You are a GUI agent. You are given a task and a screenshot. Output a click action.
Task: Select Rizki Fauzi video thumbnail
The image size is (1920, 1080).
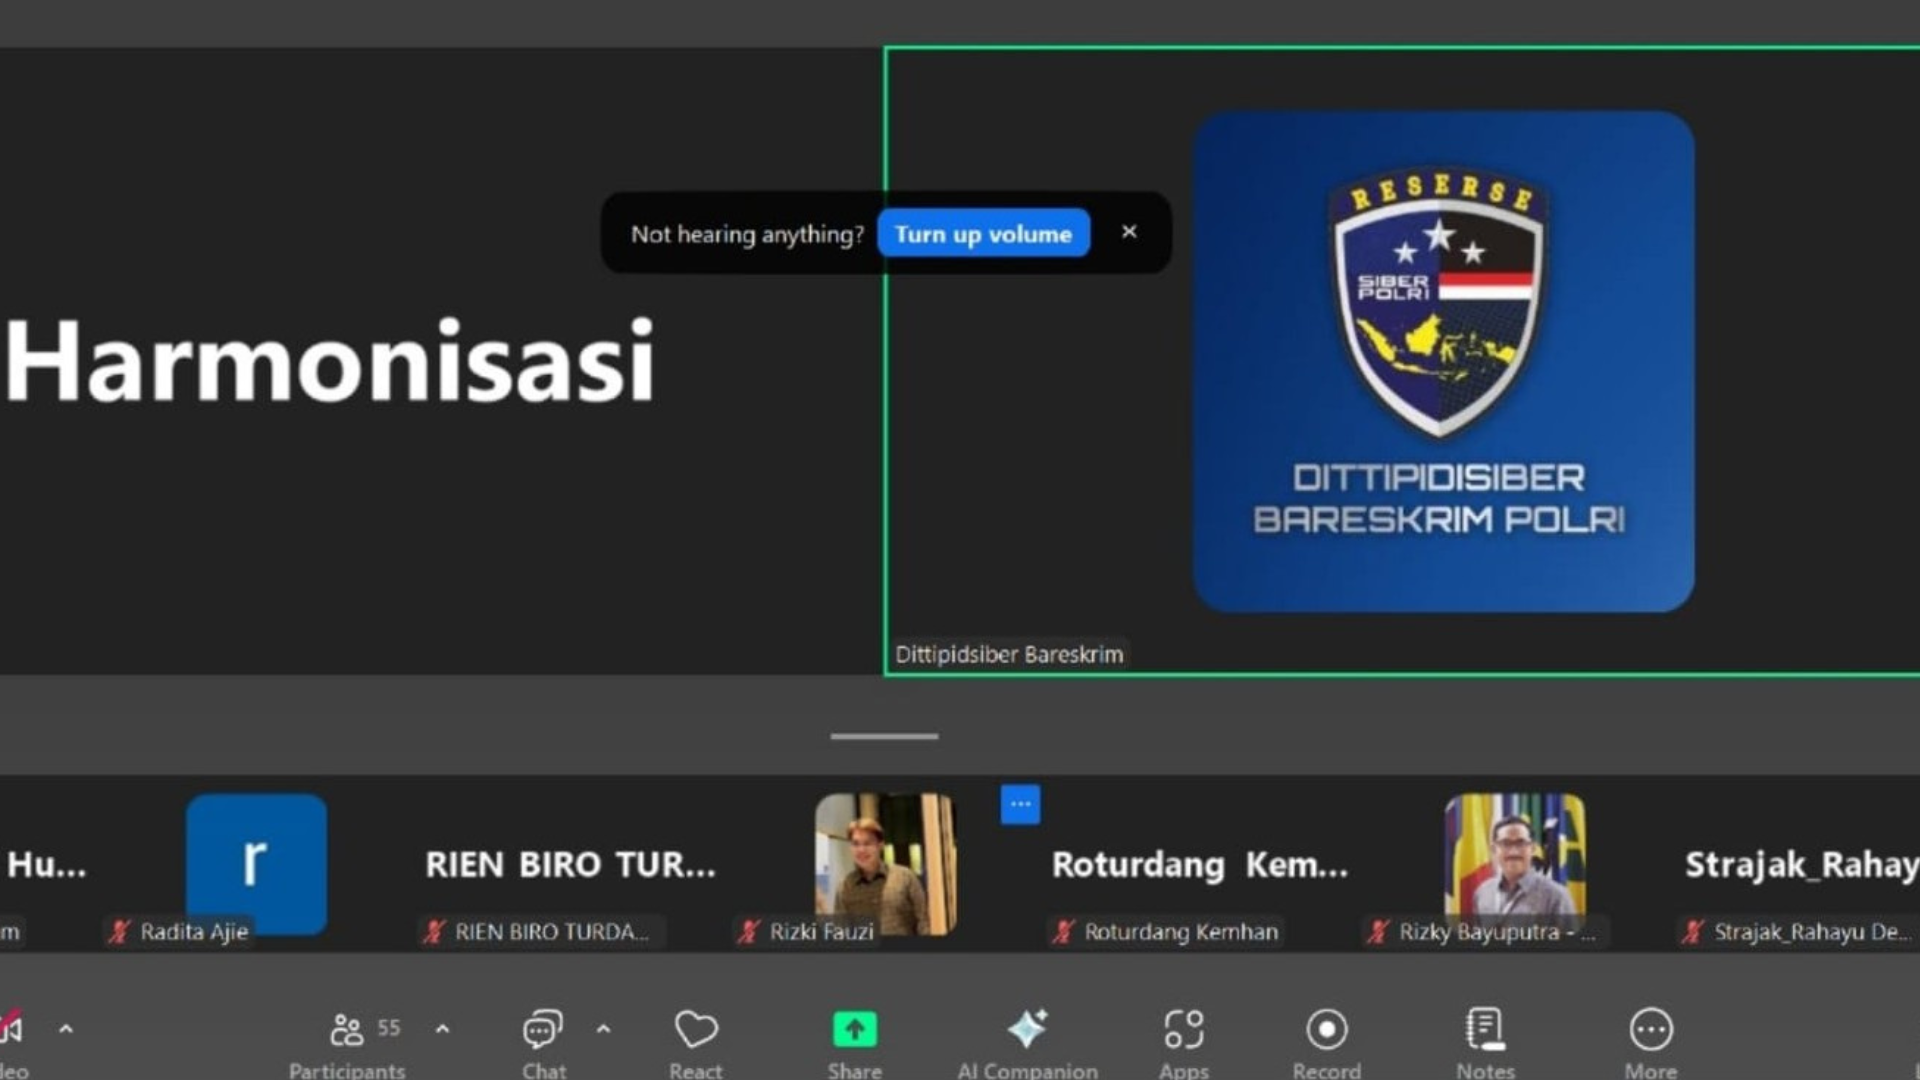[x=885, y=864]
